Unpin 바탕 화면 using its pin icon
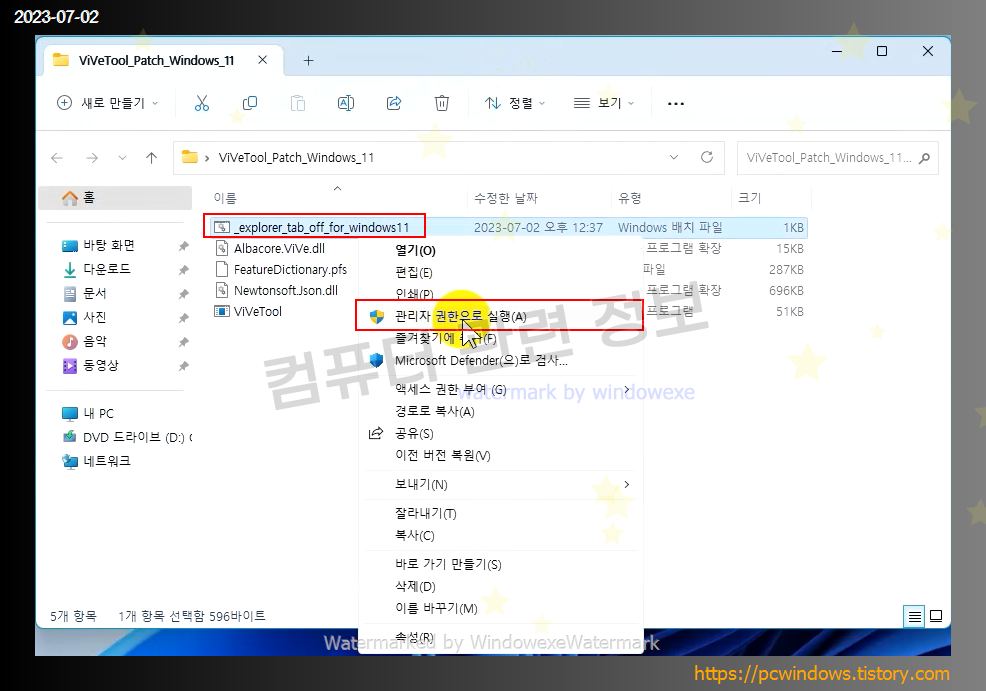Image resolution: width=986 pixels, height=691 pixels. [184, 246]
